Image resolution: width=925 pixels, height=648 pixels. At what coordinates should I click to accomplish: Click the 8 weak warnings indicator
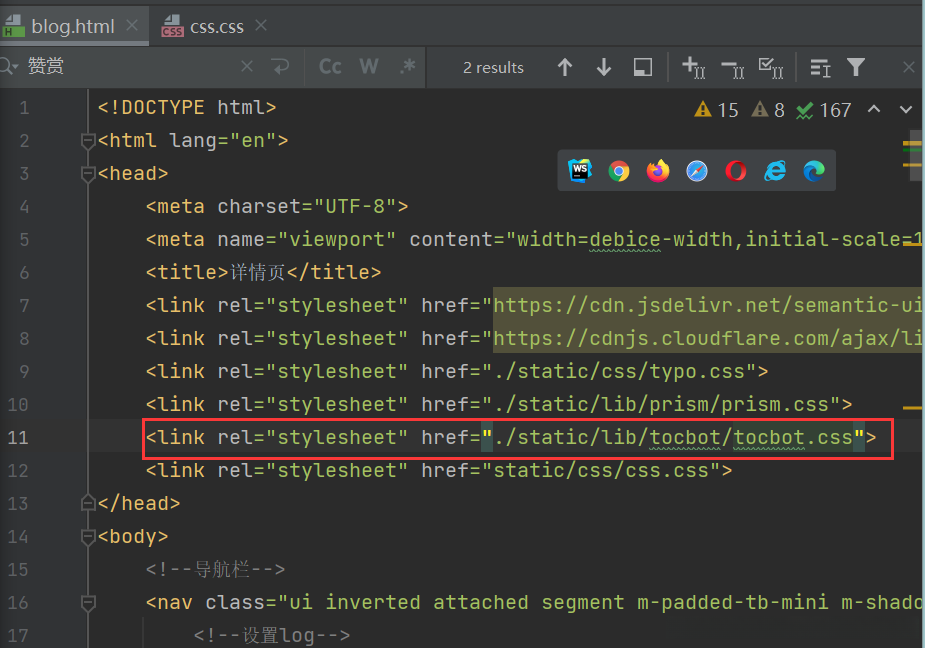point(767,110)
